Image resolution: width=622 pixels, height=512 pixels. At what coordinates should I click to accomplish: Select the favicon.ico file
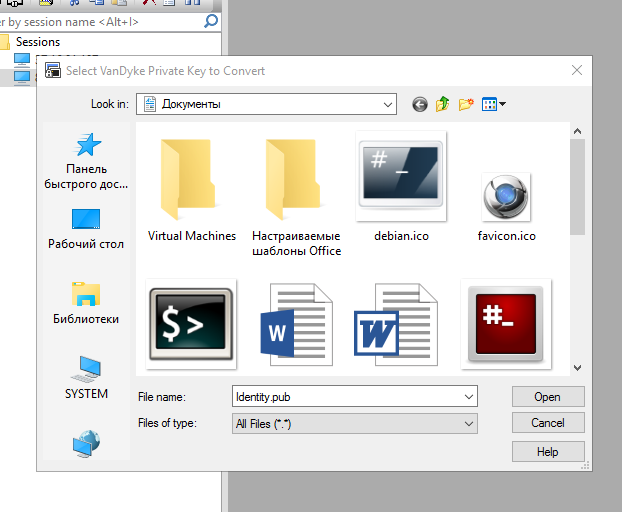pos(506,196)
